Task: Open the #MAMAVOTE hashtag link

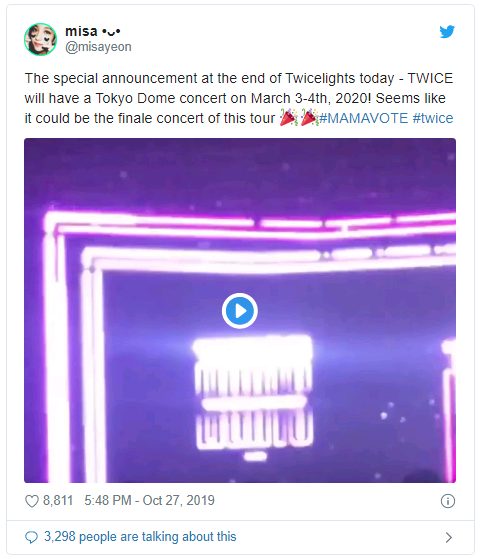Action: pos(363,118)
